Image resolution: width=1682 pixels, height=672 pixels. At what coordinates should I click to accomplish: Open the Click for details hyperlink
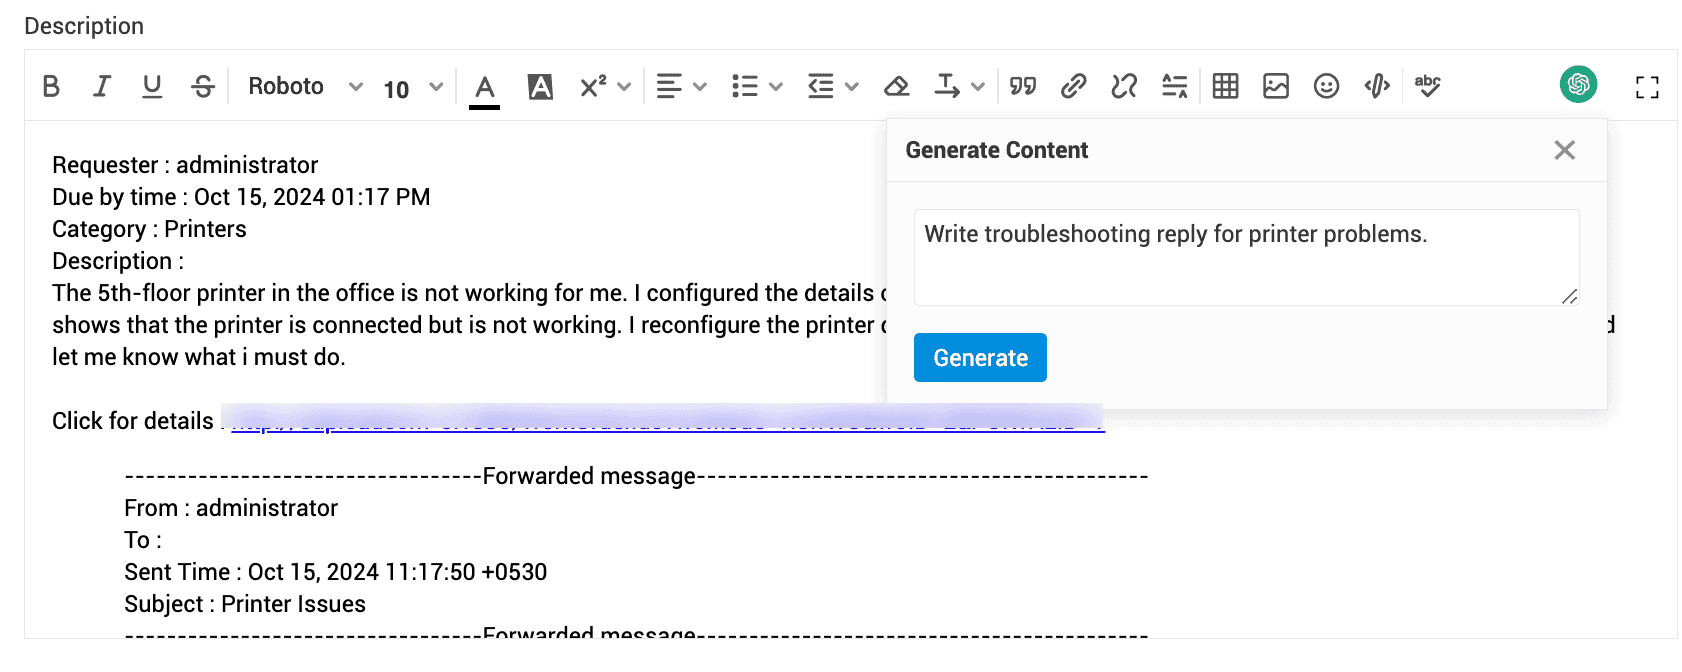[668, 421]
